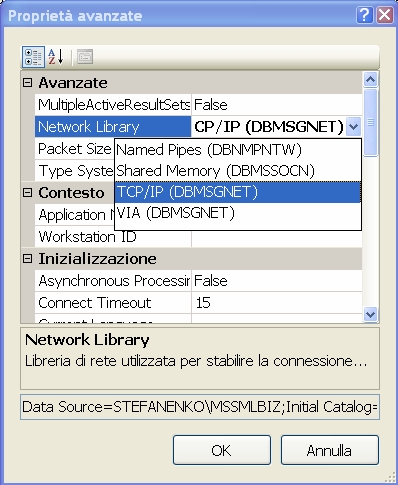Choose Named Pipes (DBNMPNTW) option
Image resolution: width=398 pixels, height=485 pixels.
(238, 150)
